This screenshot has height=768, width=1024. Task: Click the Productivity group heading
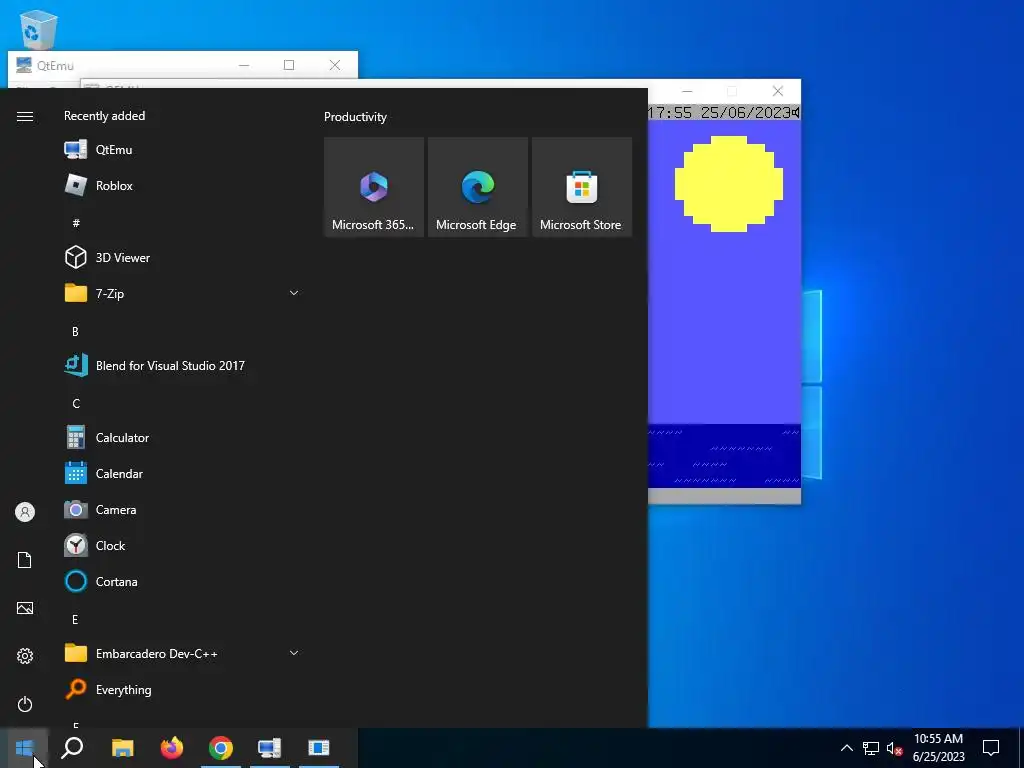[355, 117]
